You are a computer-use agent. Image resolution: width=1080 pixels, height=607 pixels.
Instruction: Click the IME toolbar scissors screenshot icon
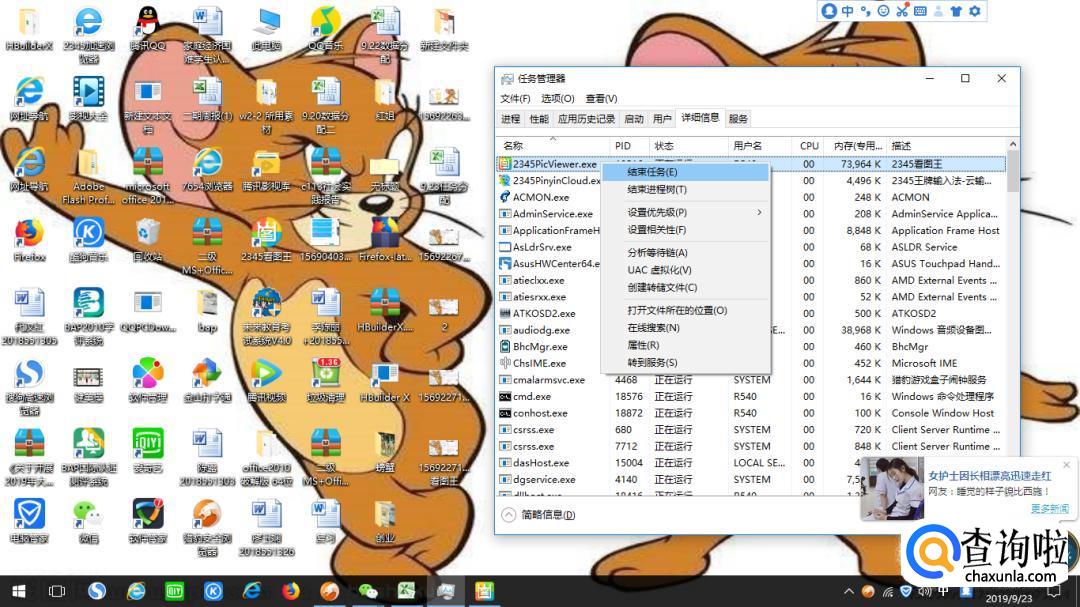click(902, 11)
